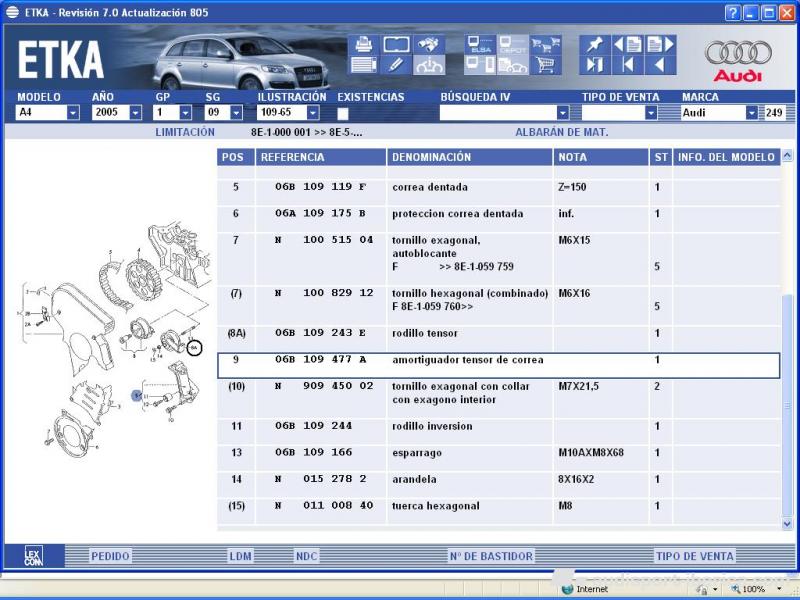This screenshot has height=600, width=800.
Task: Click the skip-to-first arrow icon
Action: pyautogui.click(x=628, y=65)
